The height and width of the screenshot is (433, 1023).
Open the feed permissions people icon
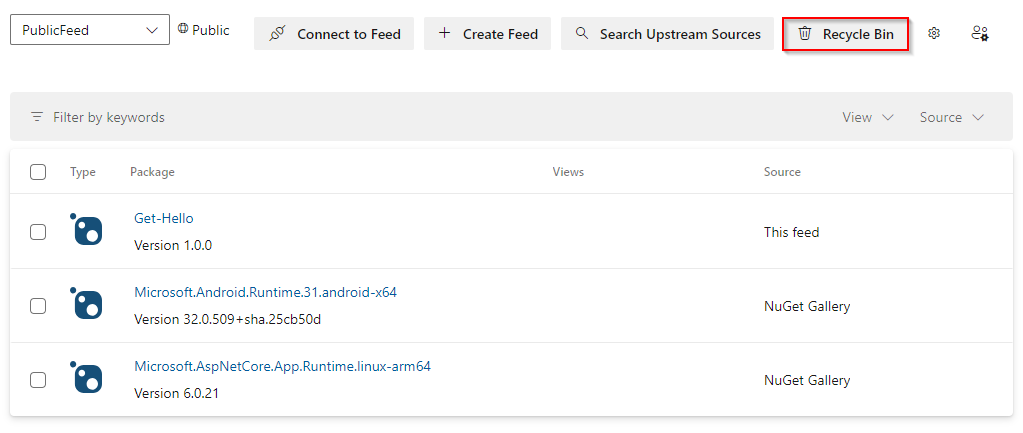click(x=980, y=33)
